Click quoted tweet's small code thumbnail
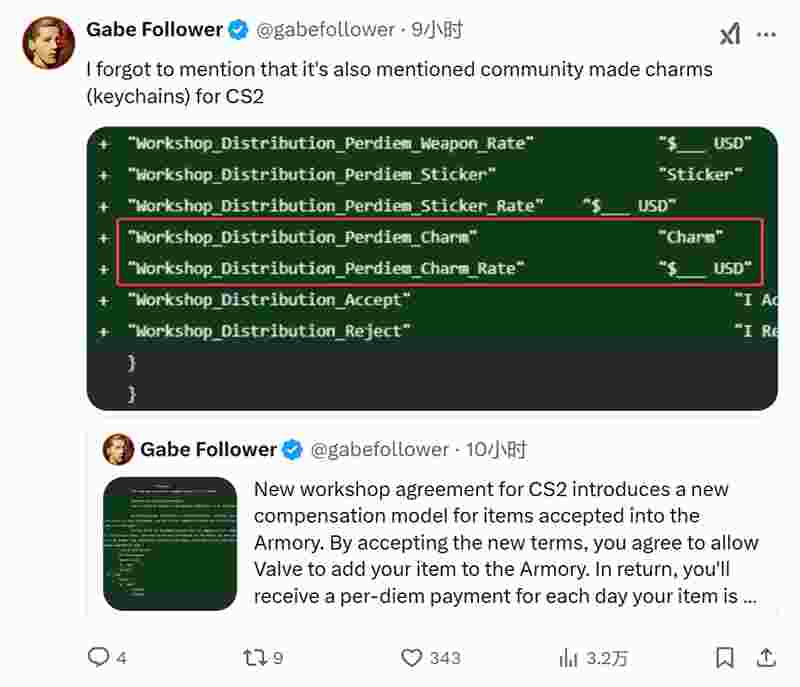 click(x=171, y=544)
